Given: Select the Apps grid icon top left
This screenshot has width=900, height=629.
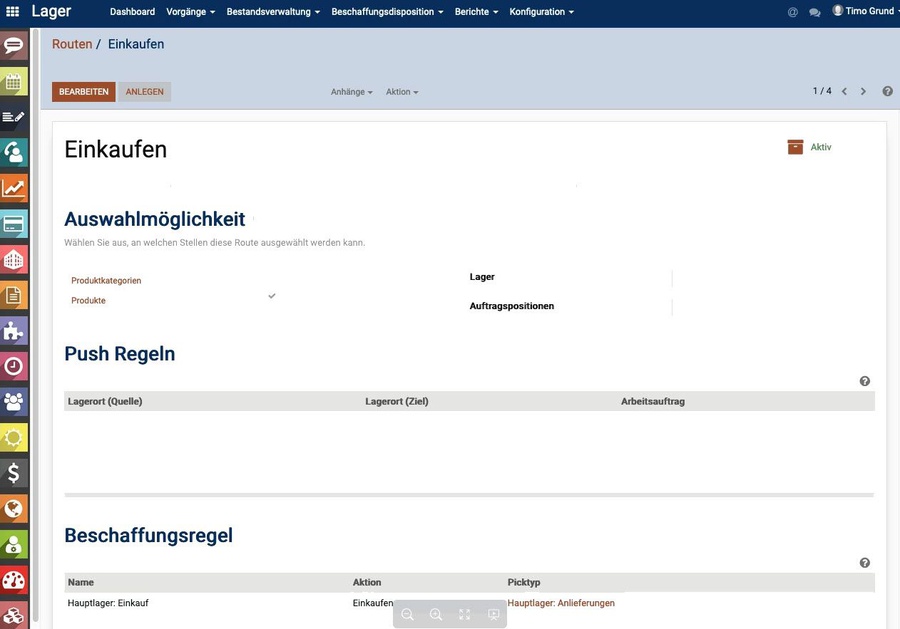Looking at the screenshot, I should click(11, 11).
